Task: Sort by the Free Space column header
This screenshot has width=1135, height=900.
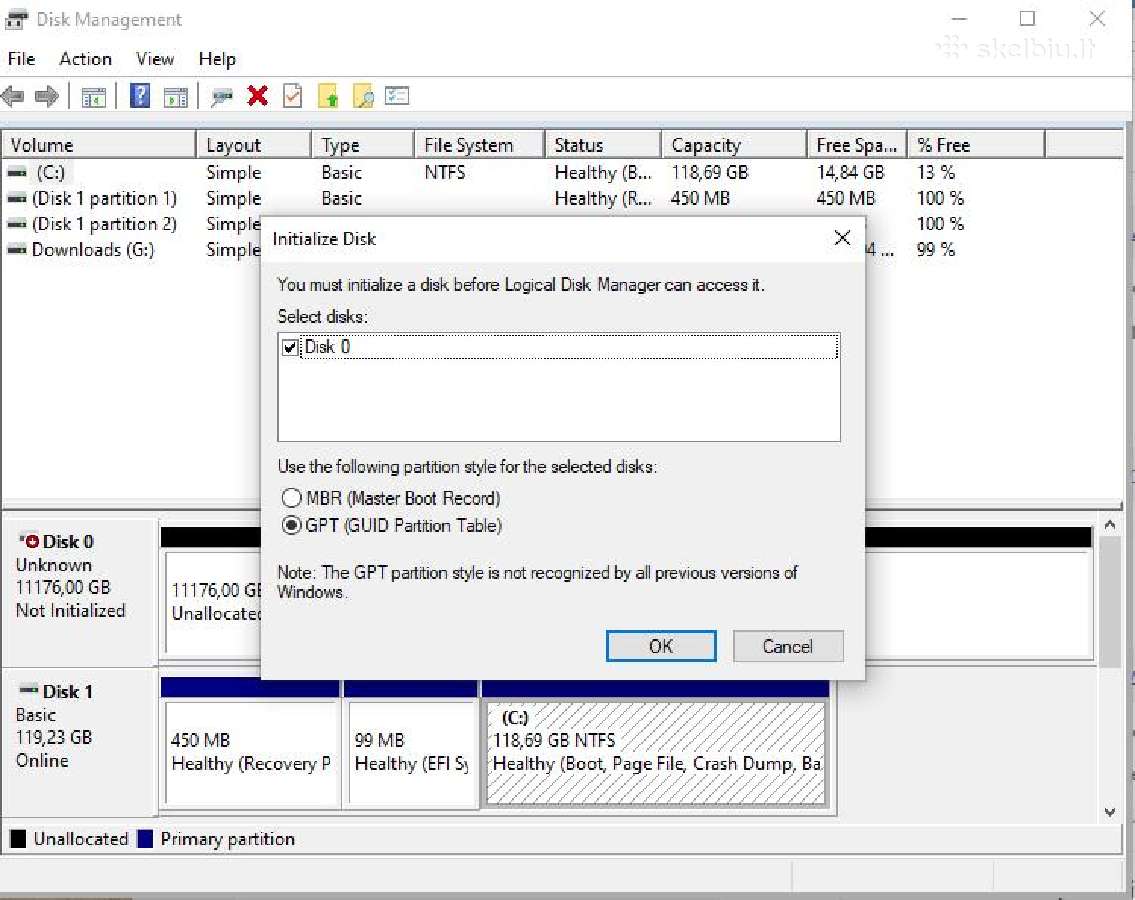Action: (858, 145)
